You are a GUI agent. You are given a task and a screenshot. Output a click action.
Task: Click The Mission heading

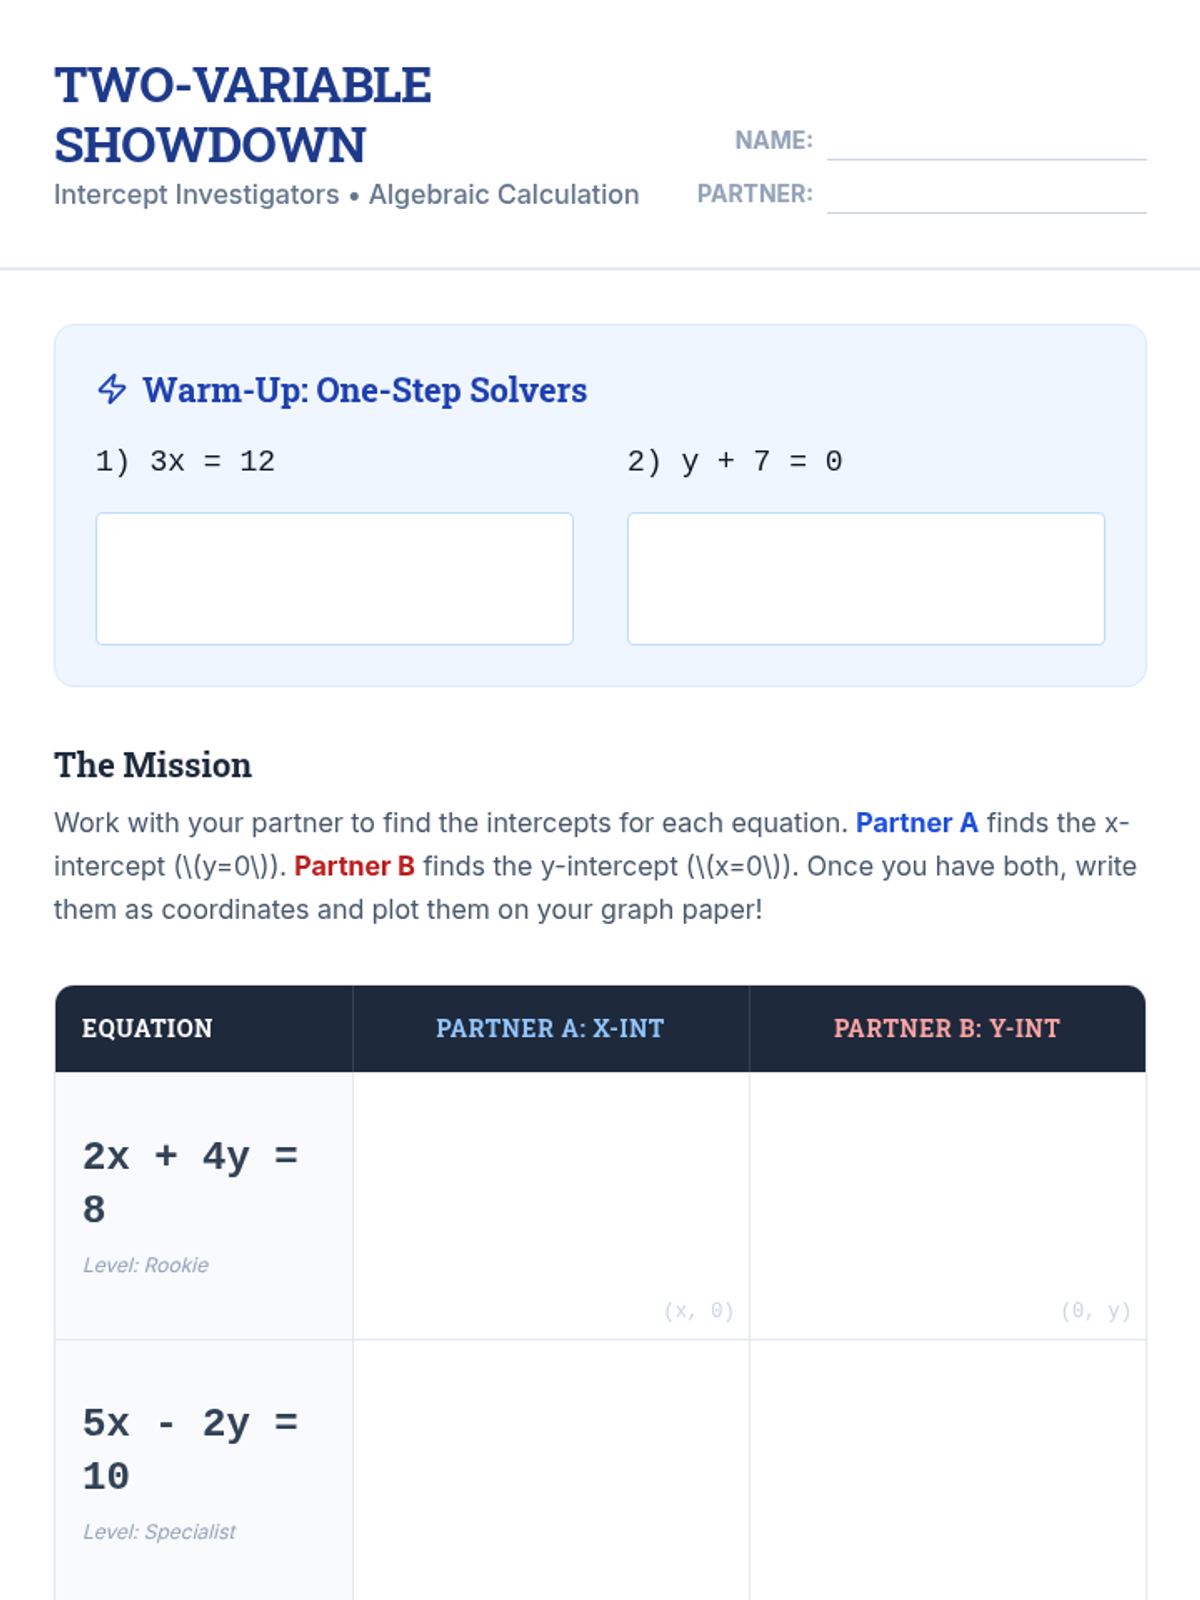[153, 765]
